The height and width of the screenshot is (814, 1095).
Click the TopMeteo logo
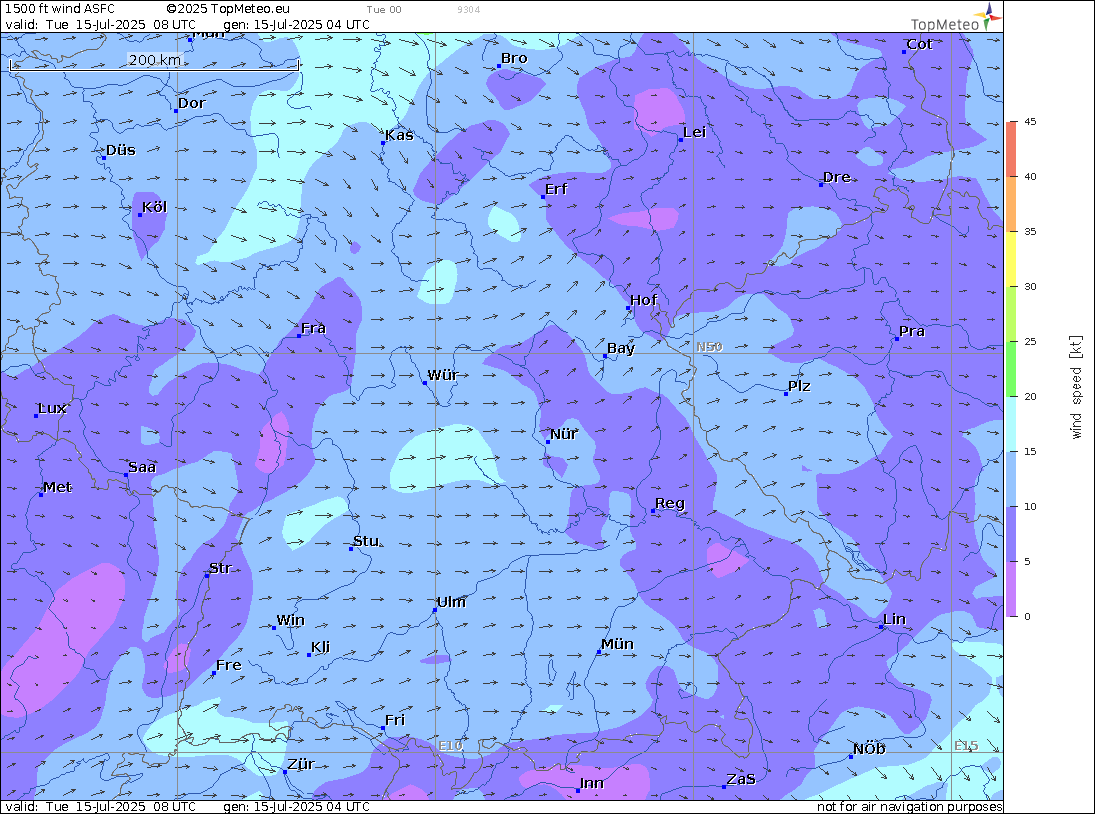point(956,18)
